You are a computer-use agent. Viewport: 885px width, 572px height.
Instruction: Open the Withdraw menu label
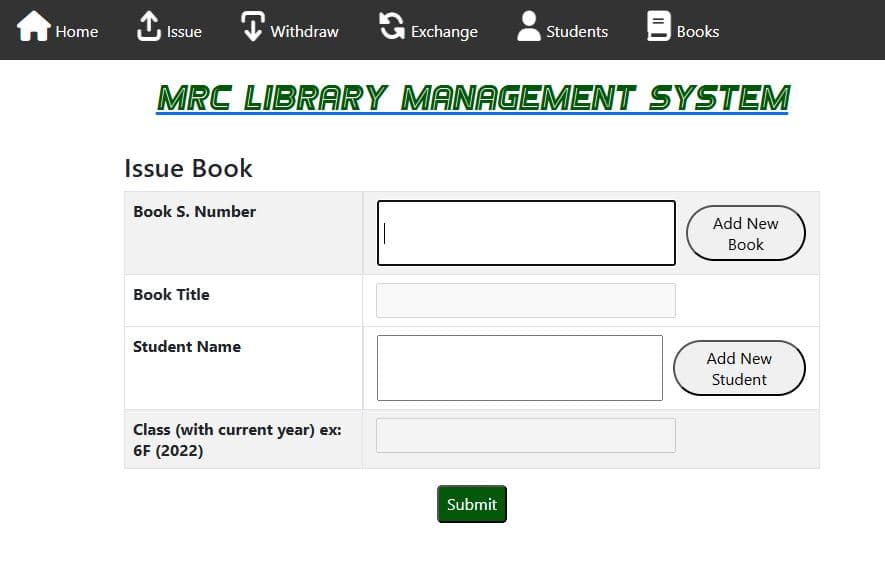pos(304,32)
